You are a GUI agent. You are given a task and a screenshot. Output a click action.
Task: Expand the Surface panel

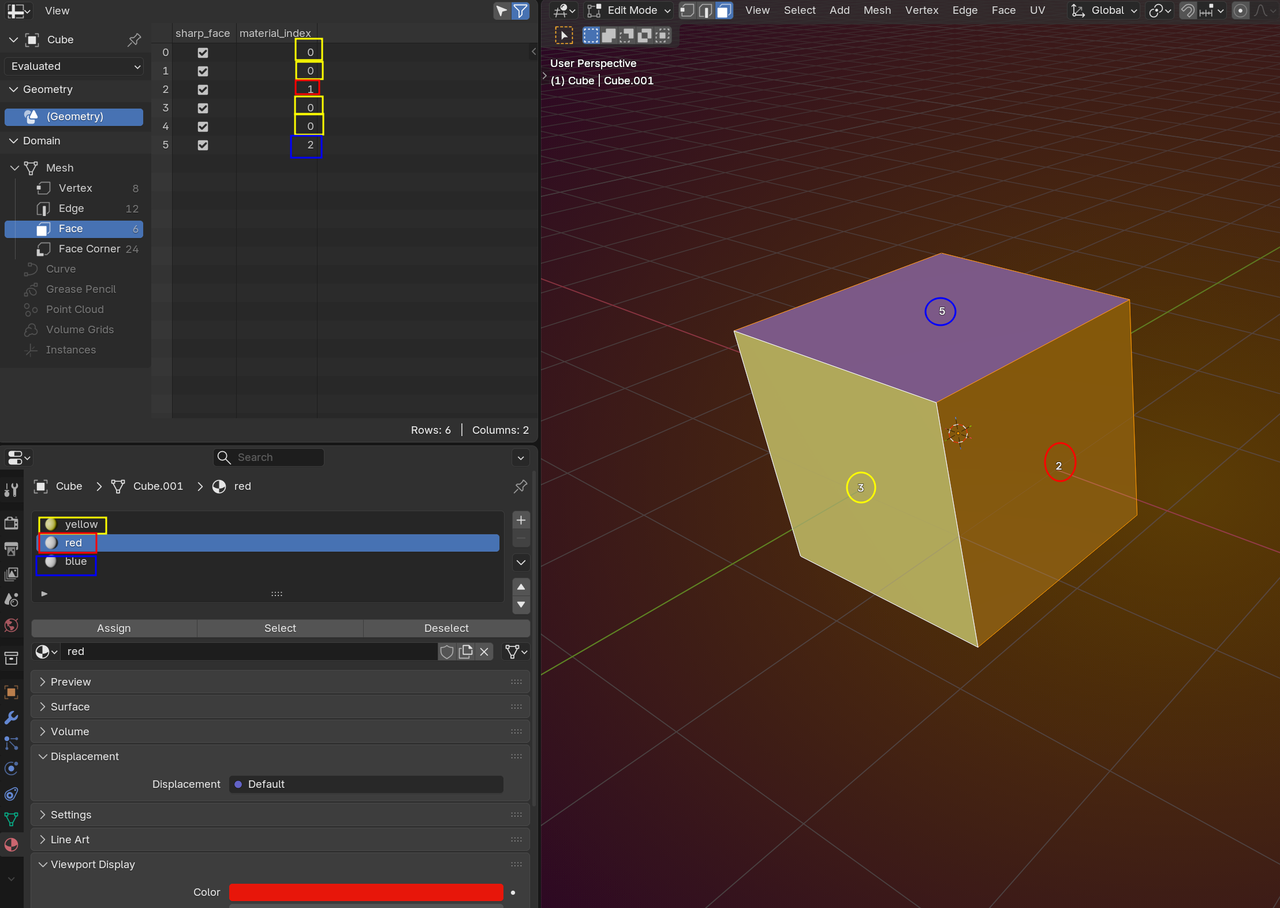(x=70, y=707)
